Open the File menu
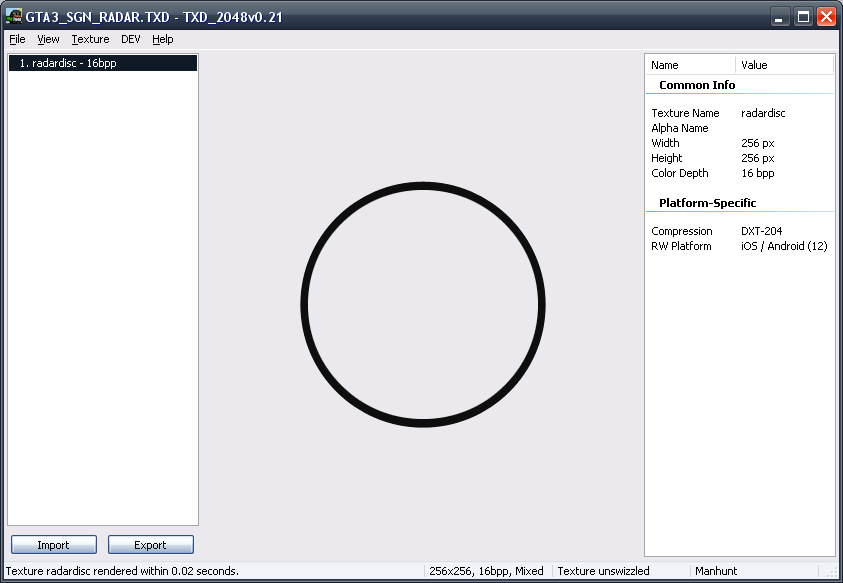Image resolution: width=843 pixels, height=583 pixels. (x=18, y=39)
